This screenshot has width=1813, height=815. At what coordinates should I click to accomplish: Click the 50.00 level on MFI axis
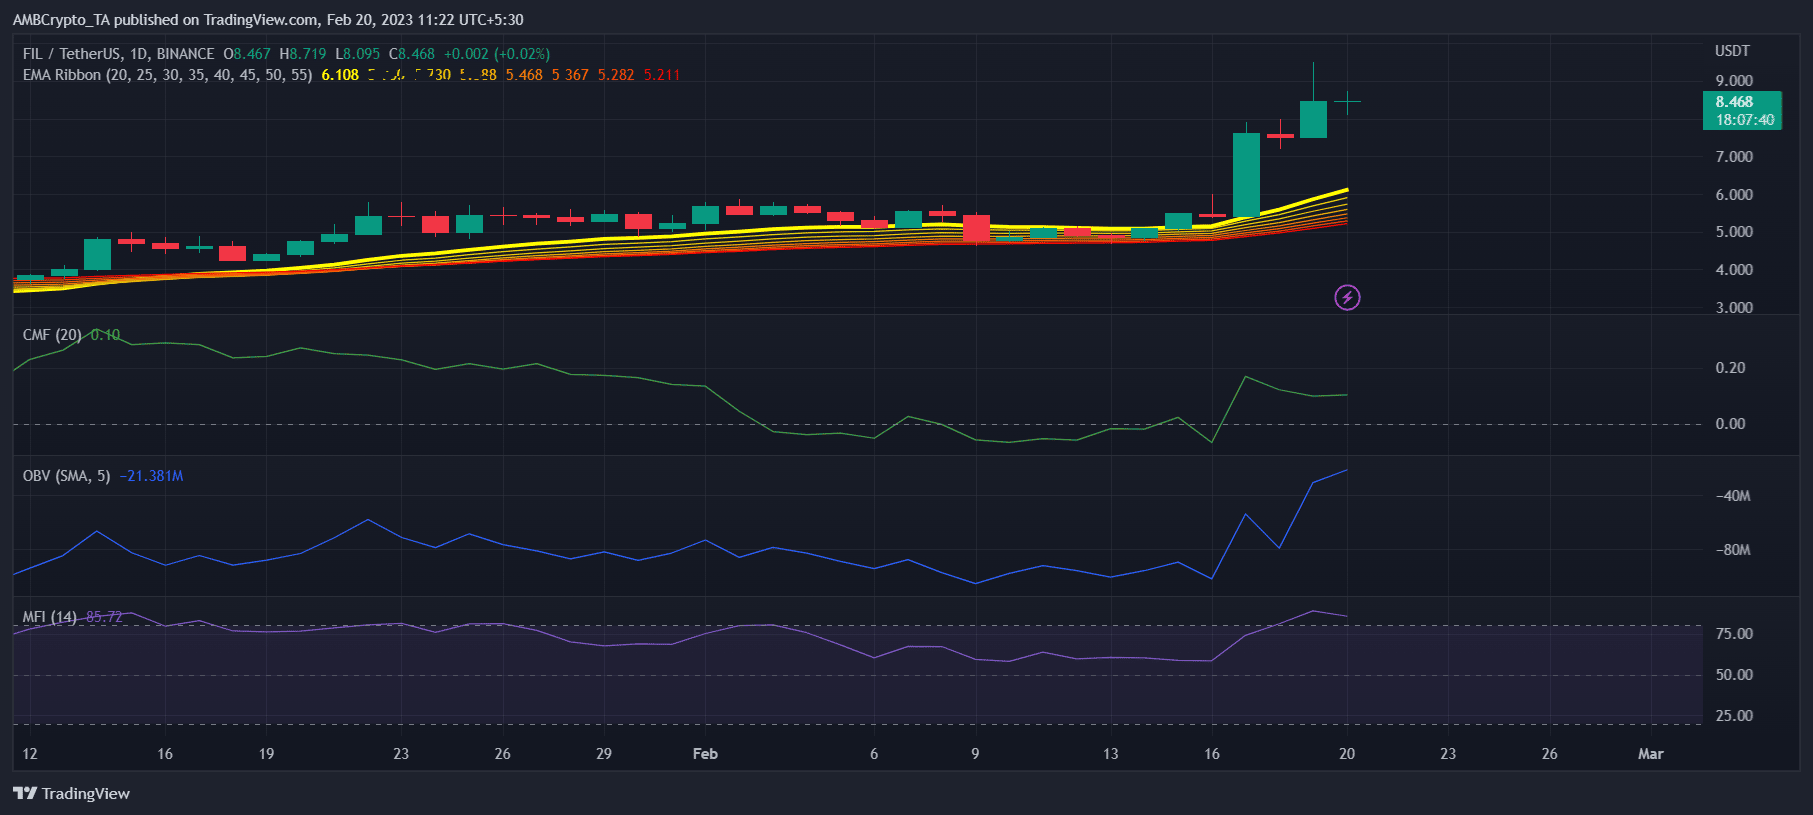[1734, 675]
